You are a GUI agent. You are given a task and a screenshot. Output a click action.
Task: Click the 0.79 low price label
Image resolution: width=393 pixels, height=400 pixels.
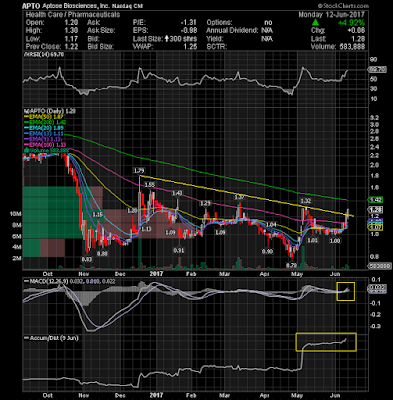(291, 265)
